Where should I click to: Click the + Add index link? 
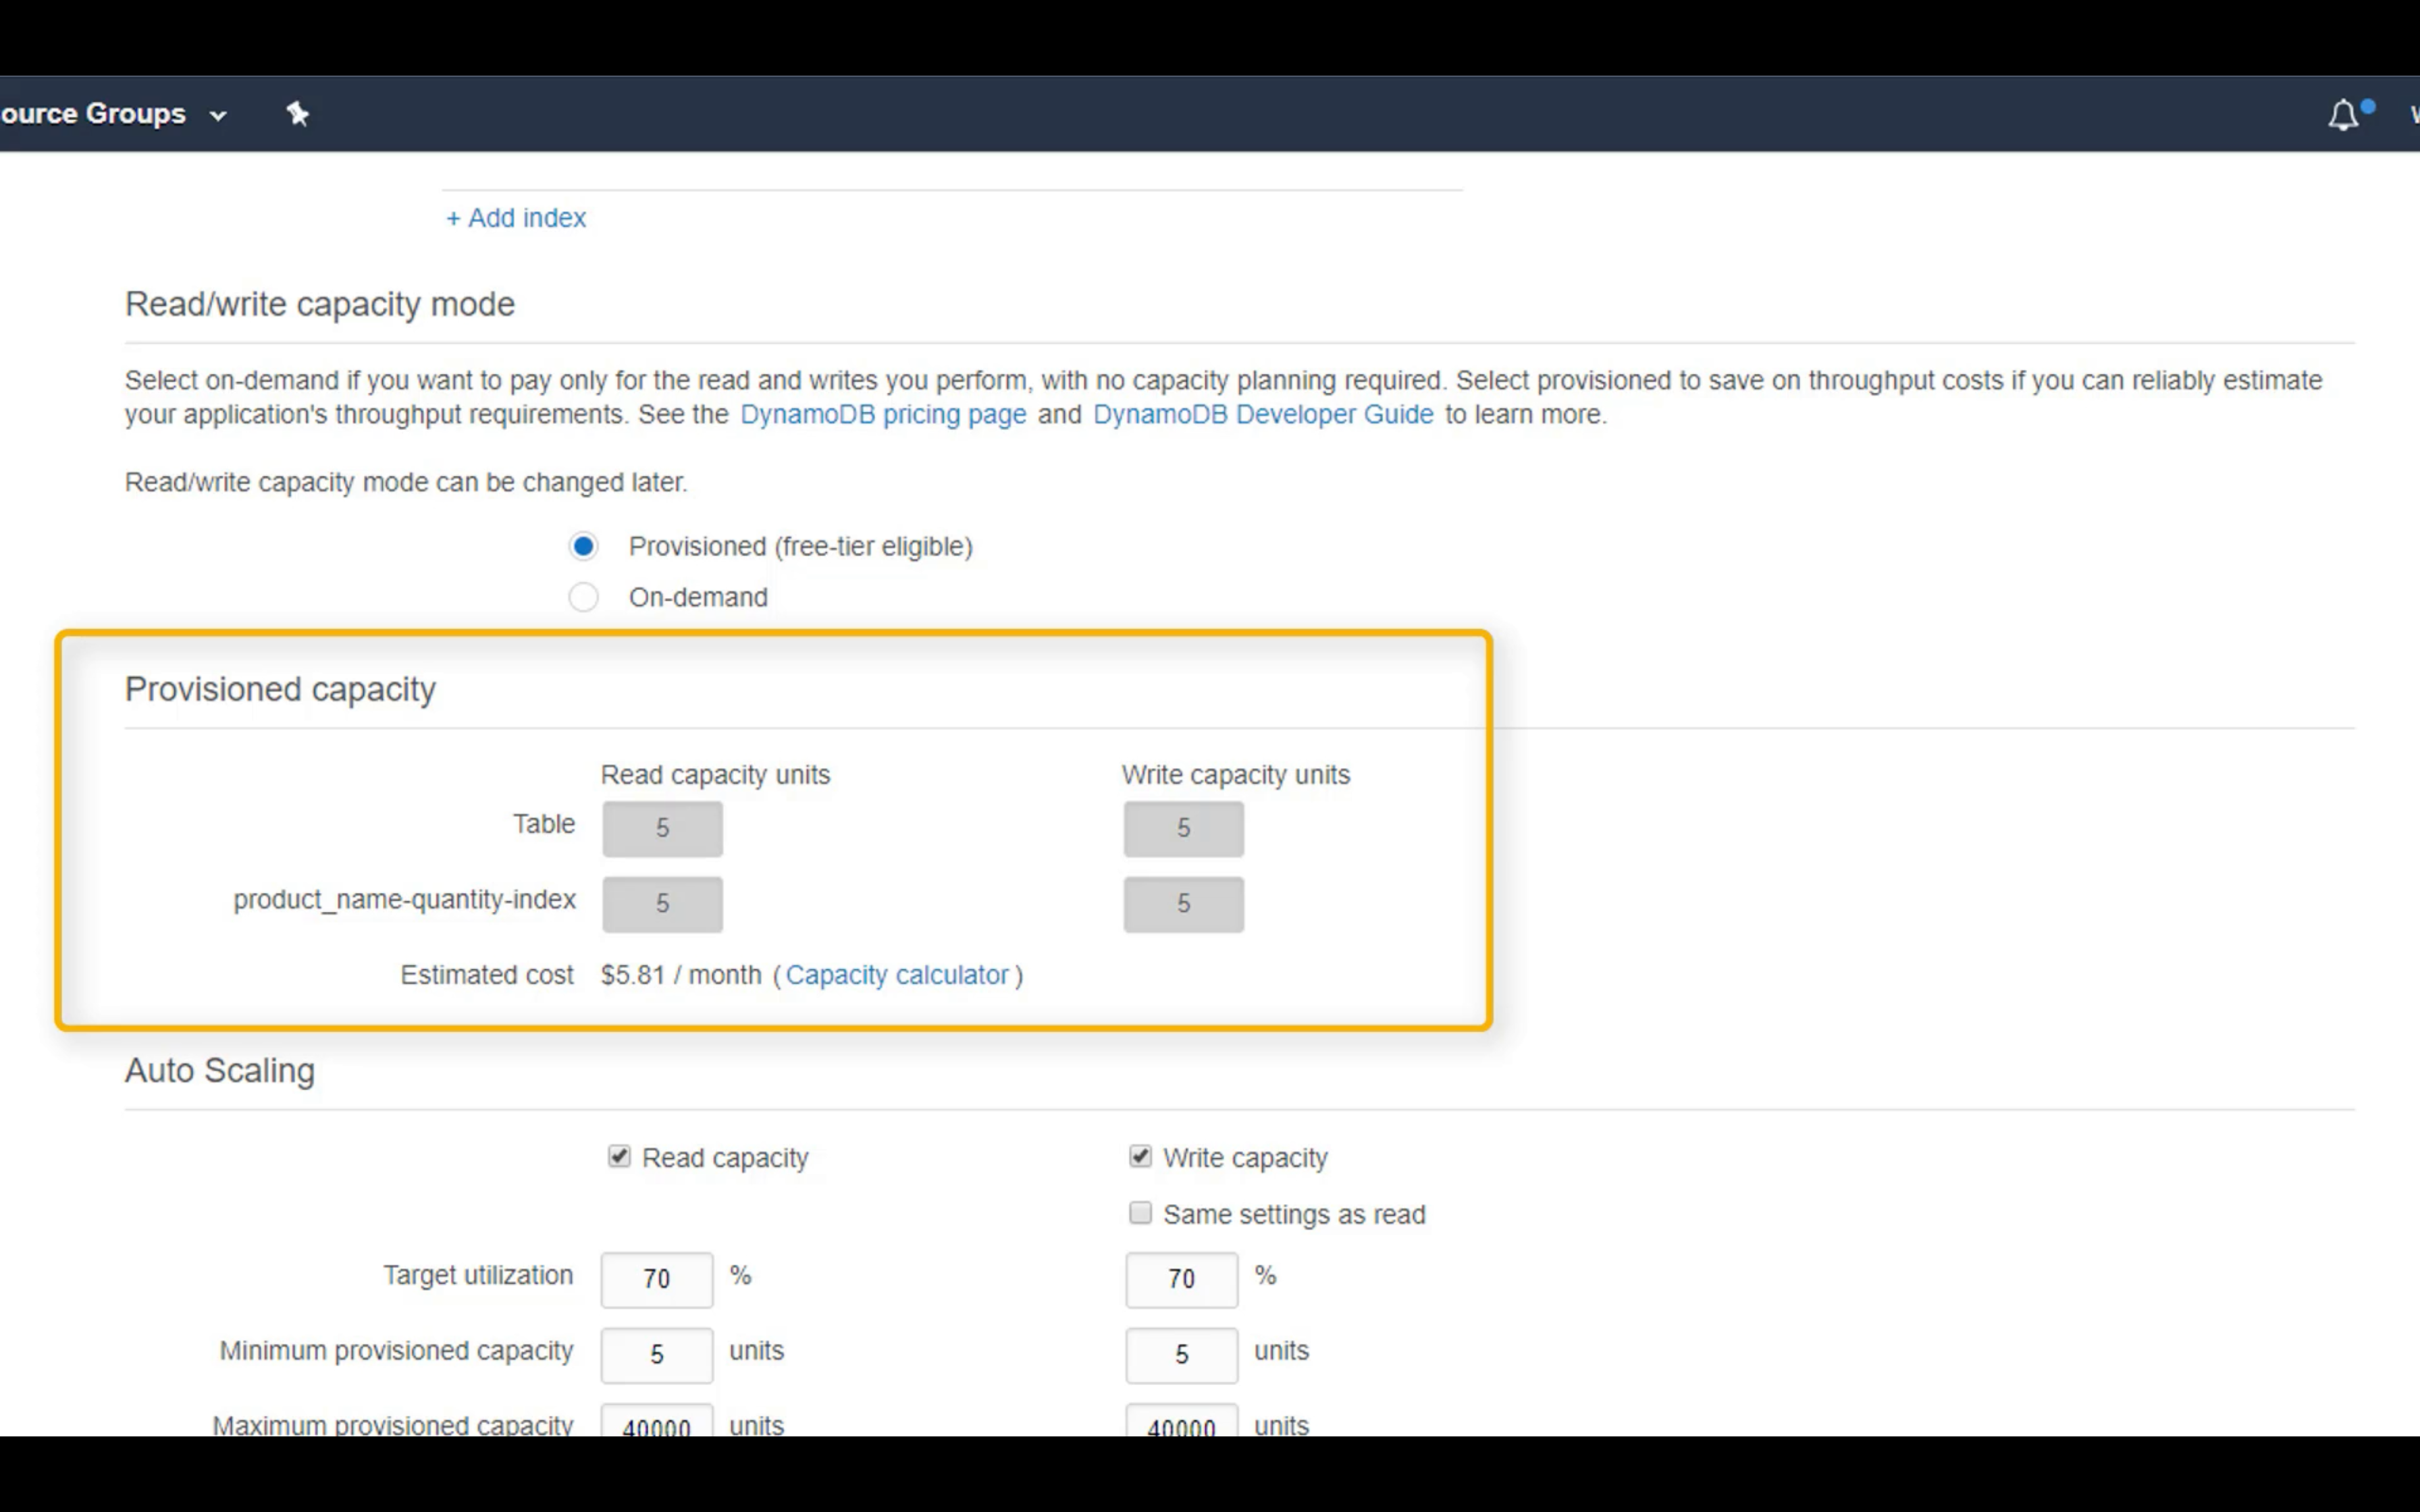point(516,218)
